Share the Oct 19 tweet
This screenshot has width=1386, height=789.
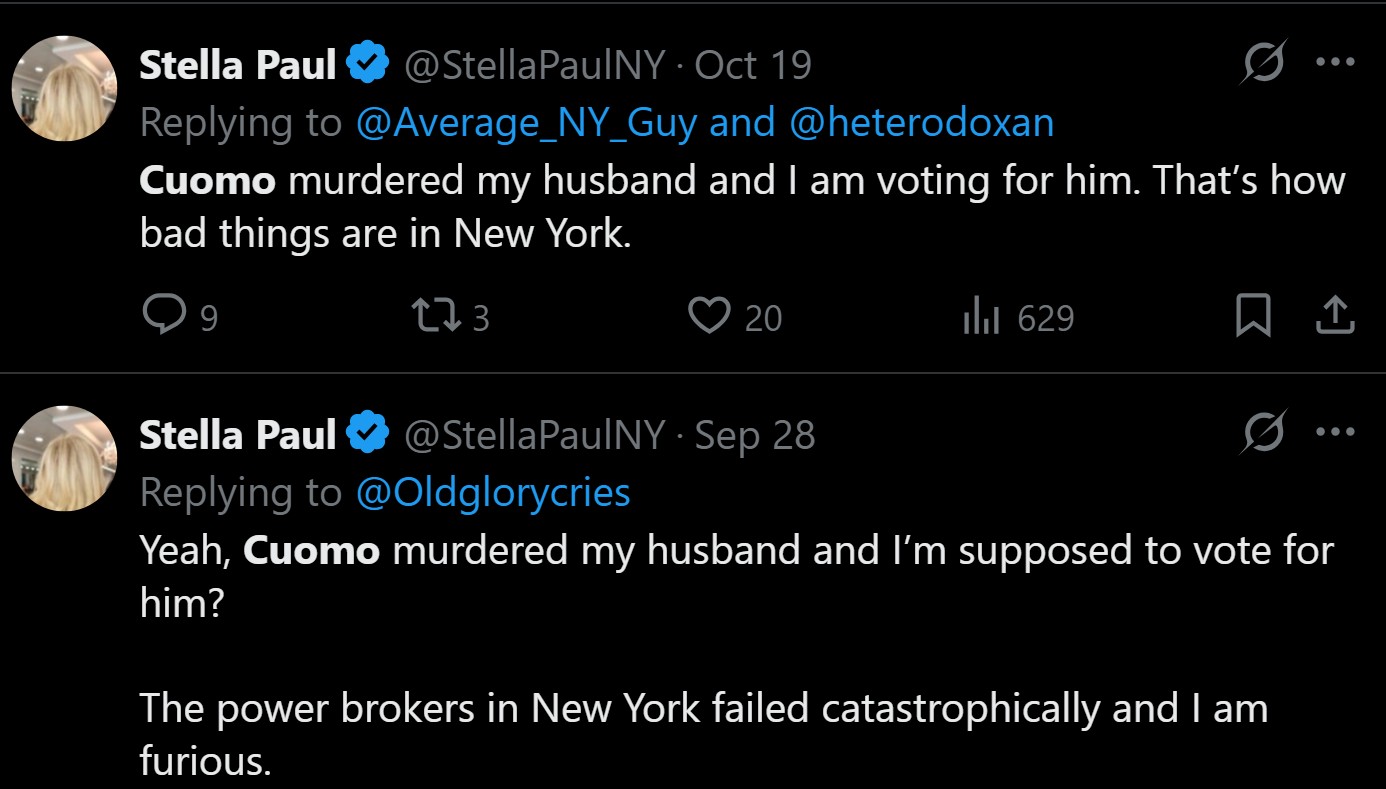1336,317
